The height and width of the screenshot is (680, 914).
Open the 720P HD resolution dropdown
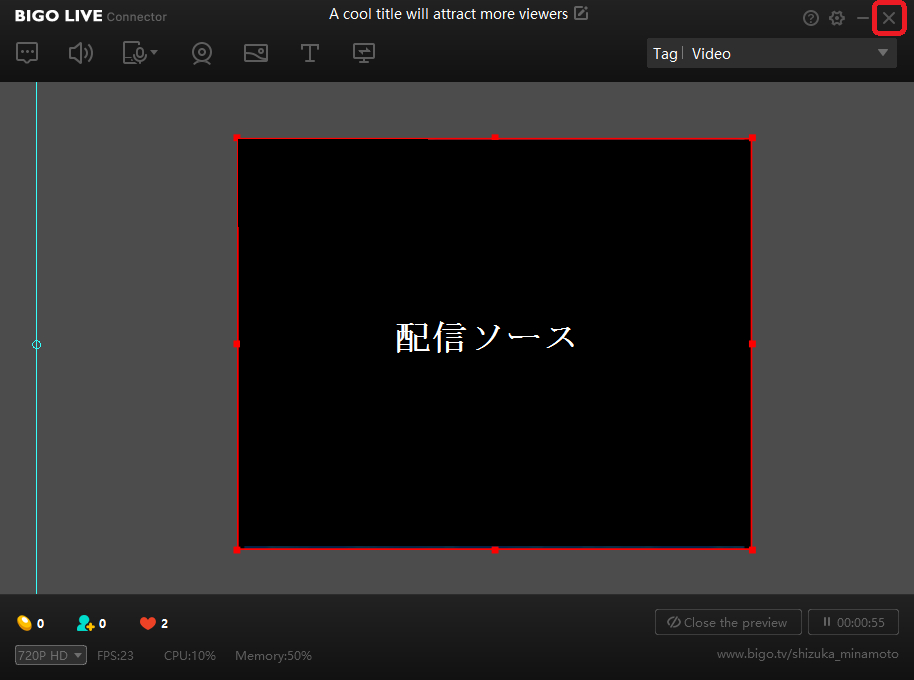(51, 656)
